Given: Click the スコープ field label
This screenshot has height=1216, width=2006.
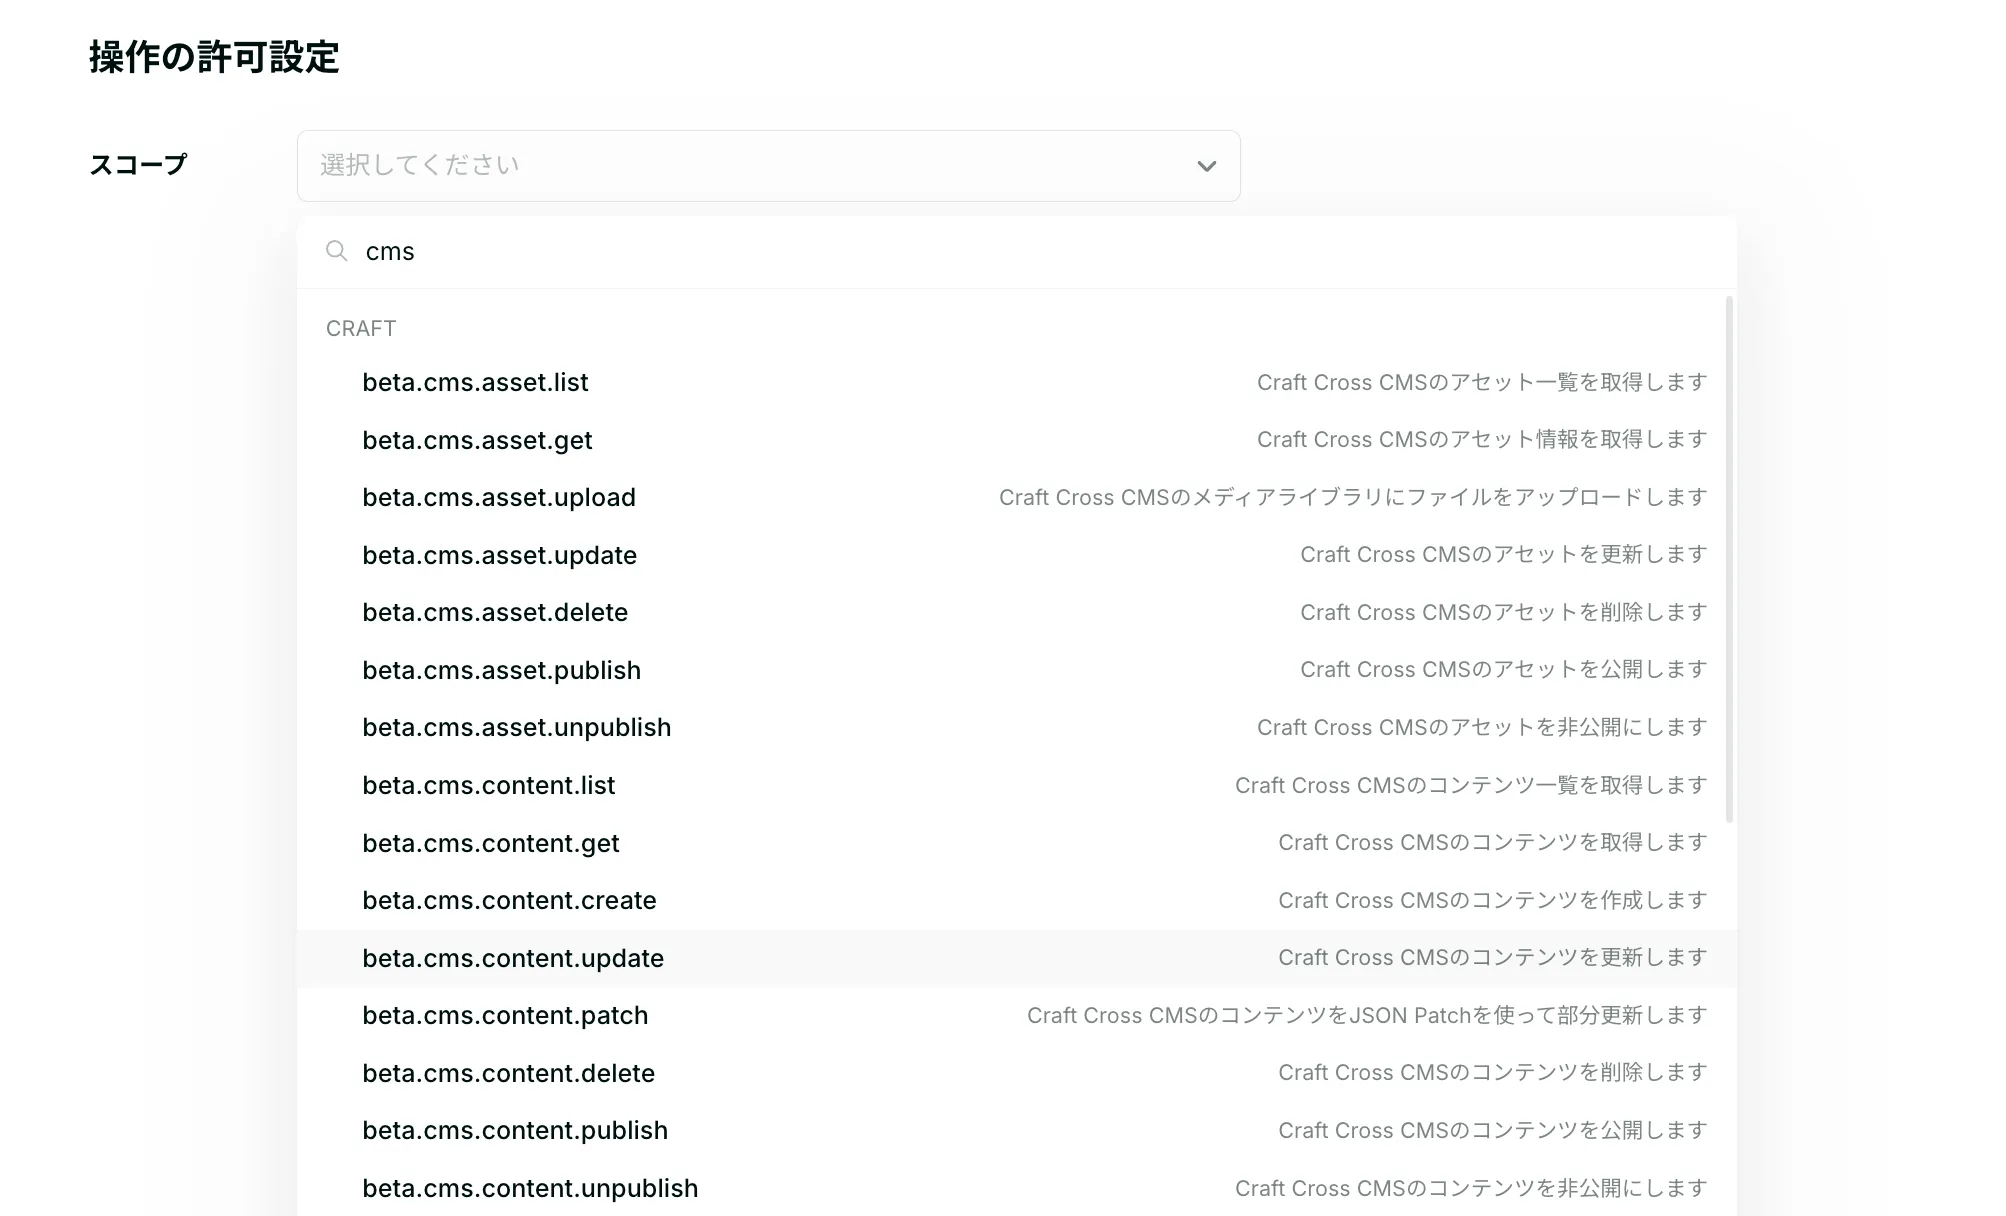Looking at the screenshot, I should coord(138,165).
